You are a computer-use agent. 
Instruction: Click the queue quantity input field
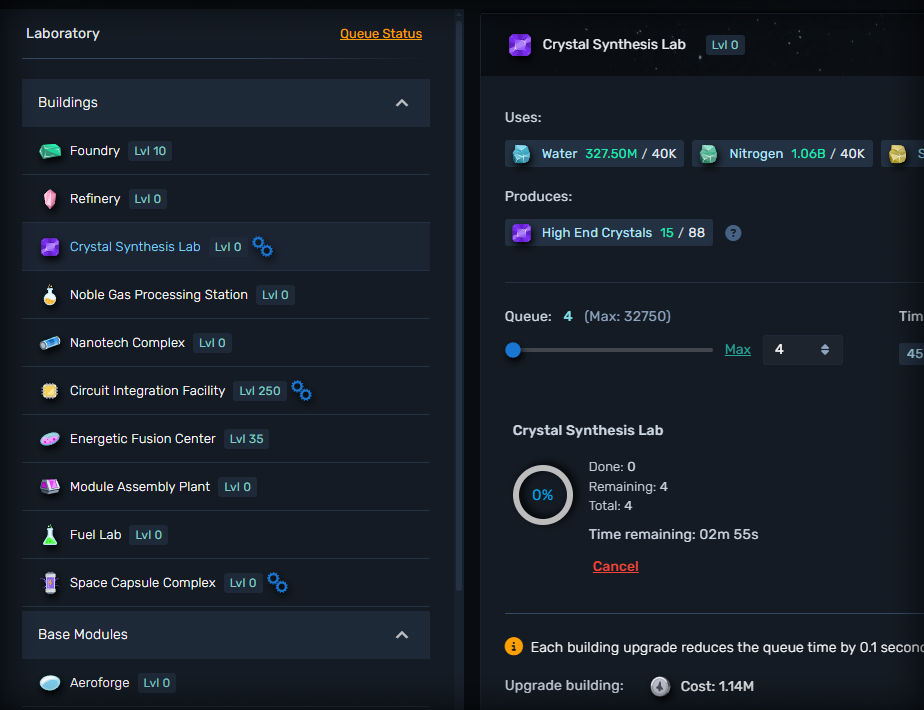pos(803,350)
